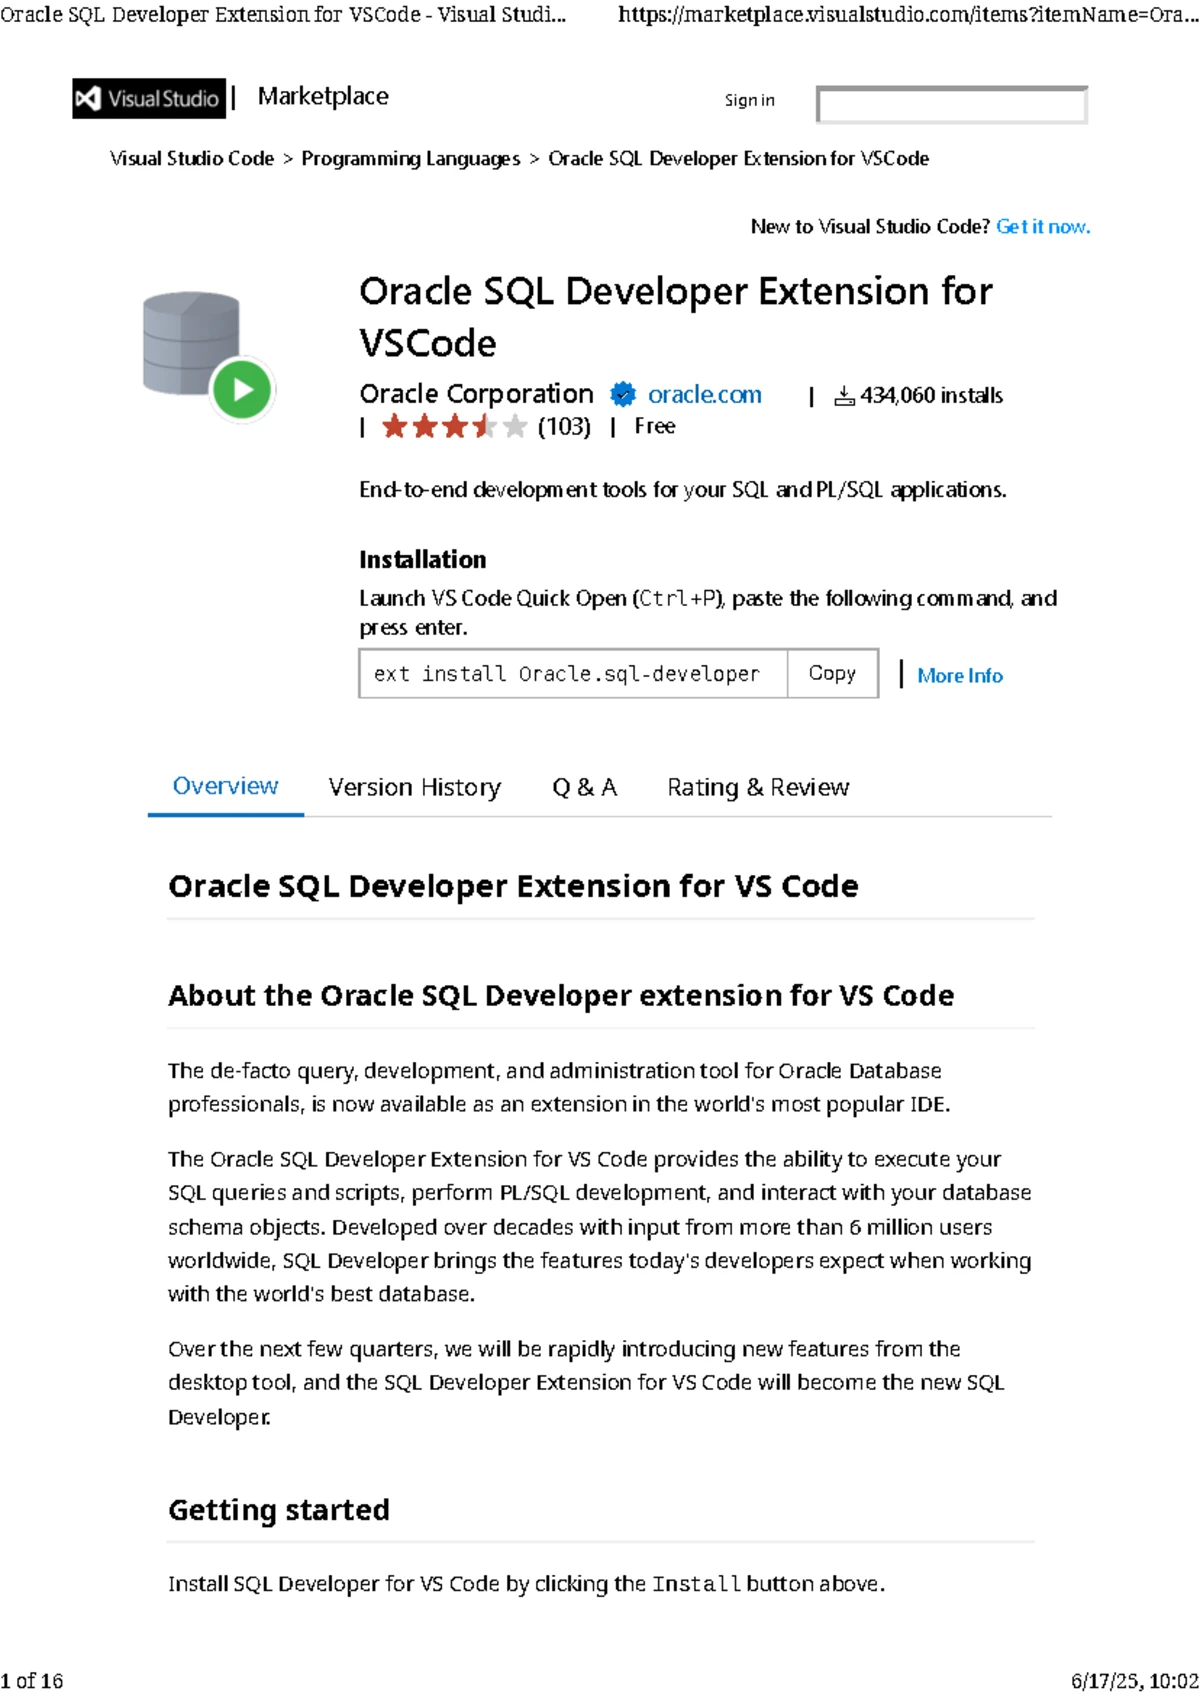The image size is (1200, 1694).
Task: Open the Marketplace home link
Action: point(323,97)
